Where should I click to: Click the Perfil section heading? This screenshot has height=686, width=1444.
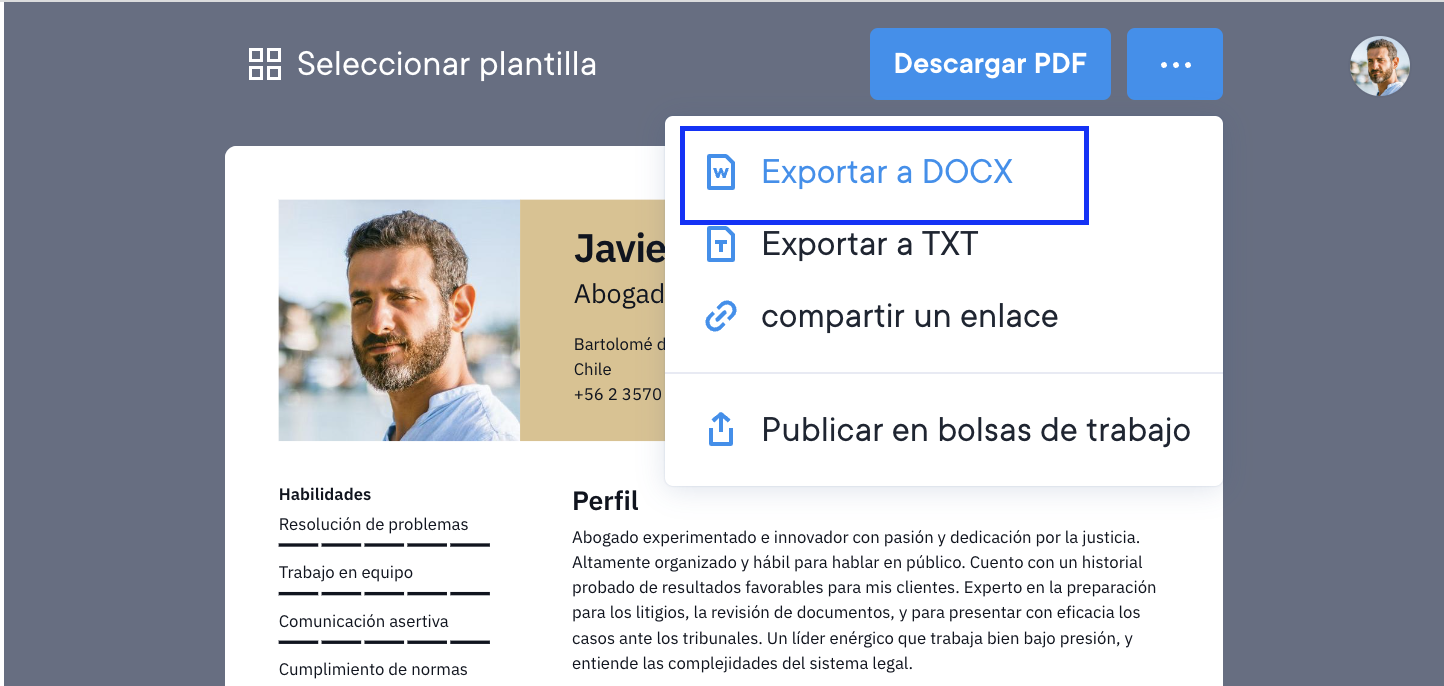pos(605,500)
